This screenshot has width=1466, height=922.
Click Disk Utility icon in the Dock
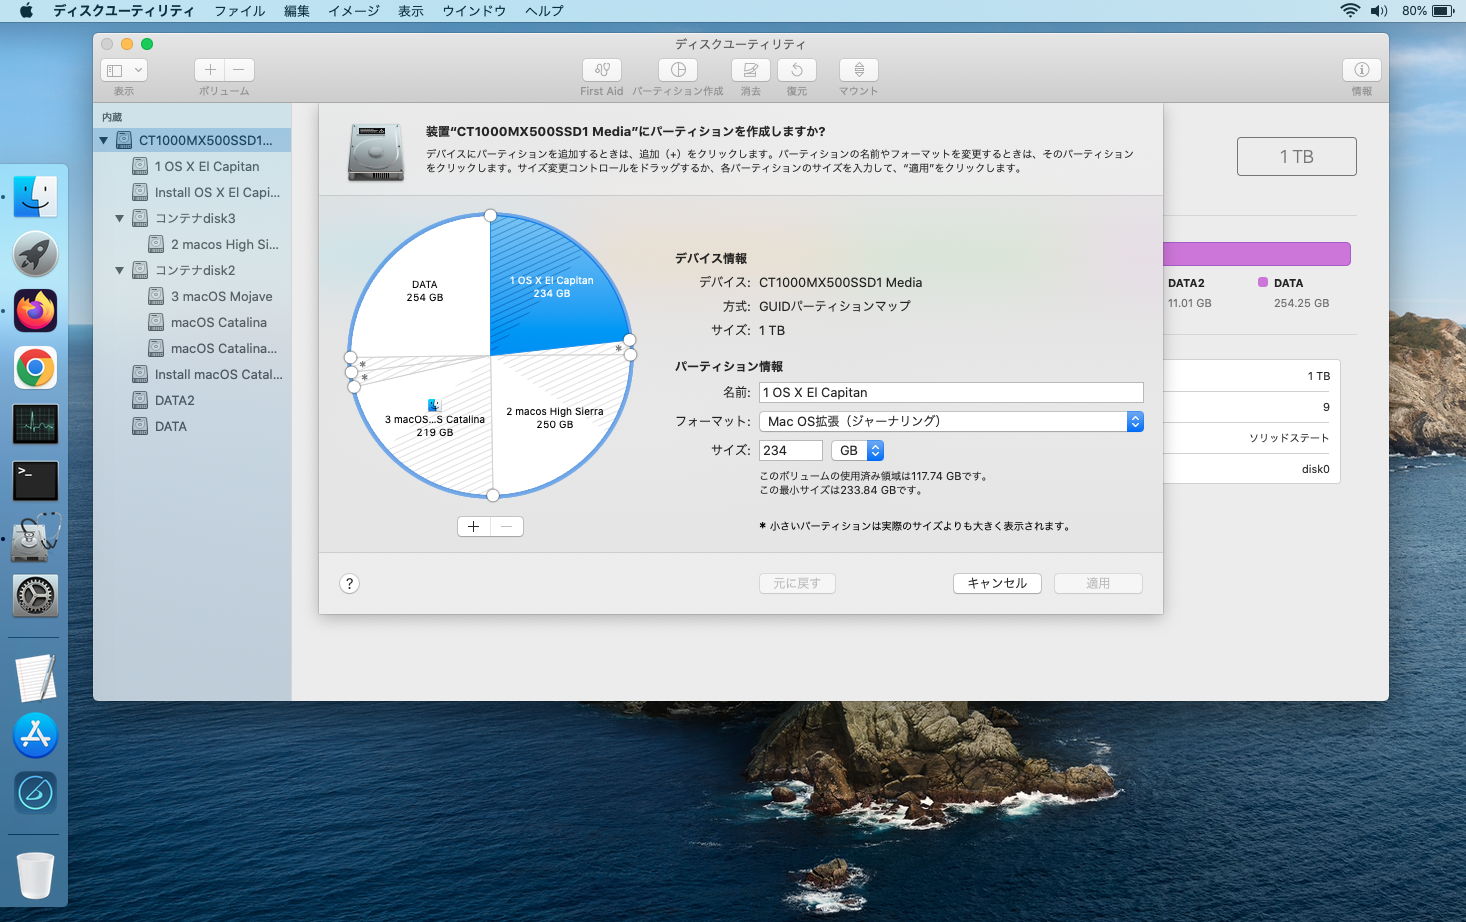pyautogui.click(x=35, y=538)
